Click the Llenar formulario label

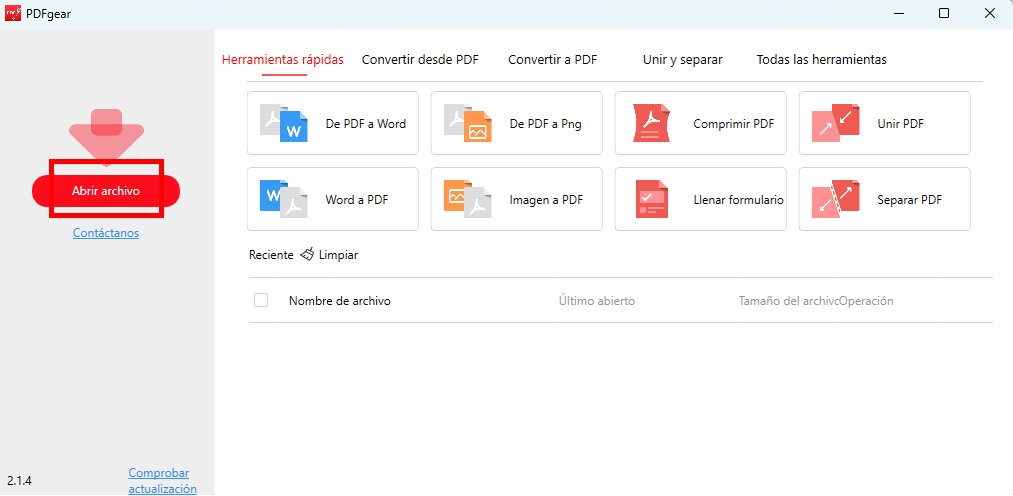point(738,200)
